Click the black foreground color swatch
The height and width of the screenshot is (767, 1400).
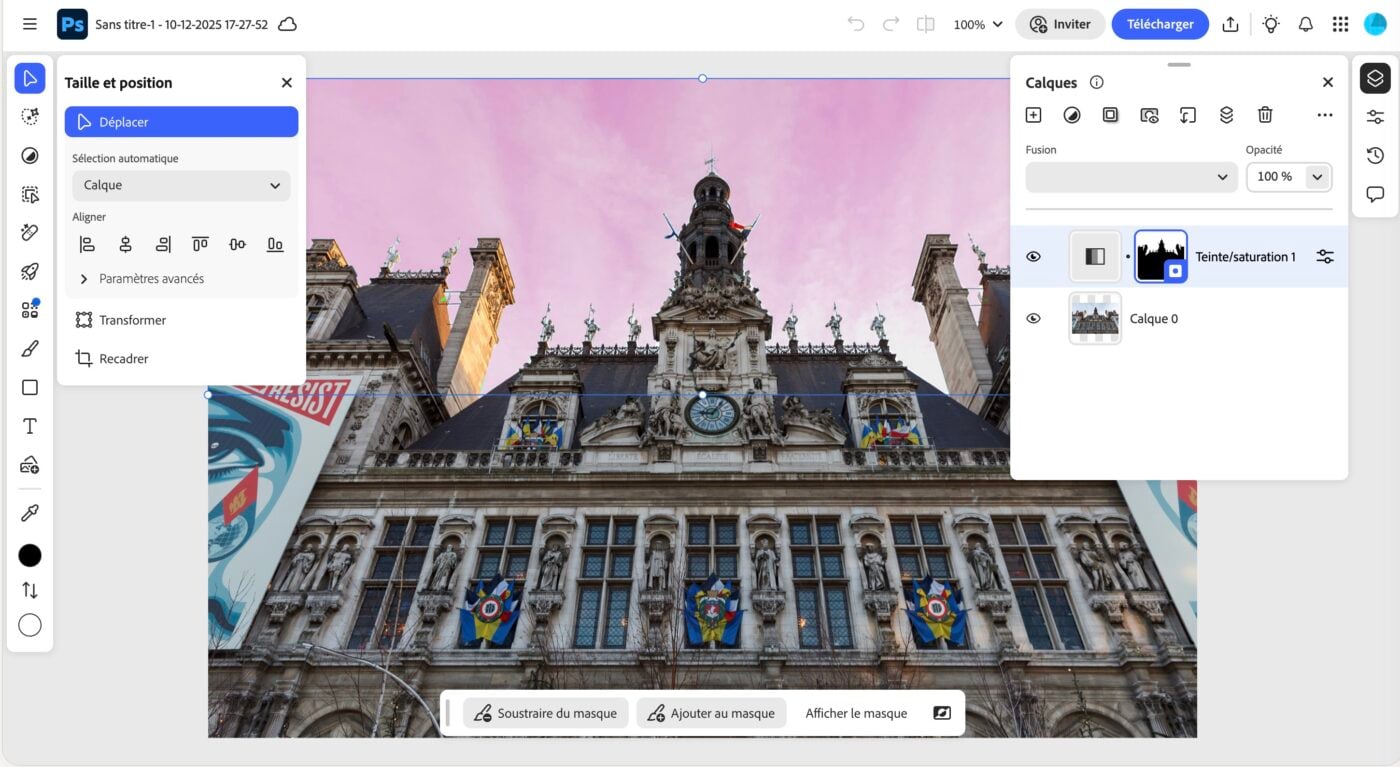(x=30, y=555)
